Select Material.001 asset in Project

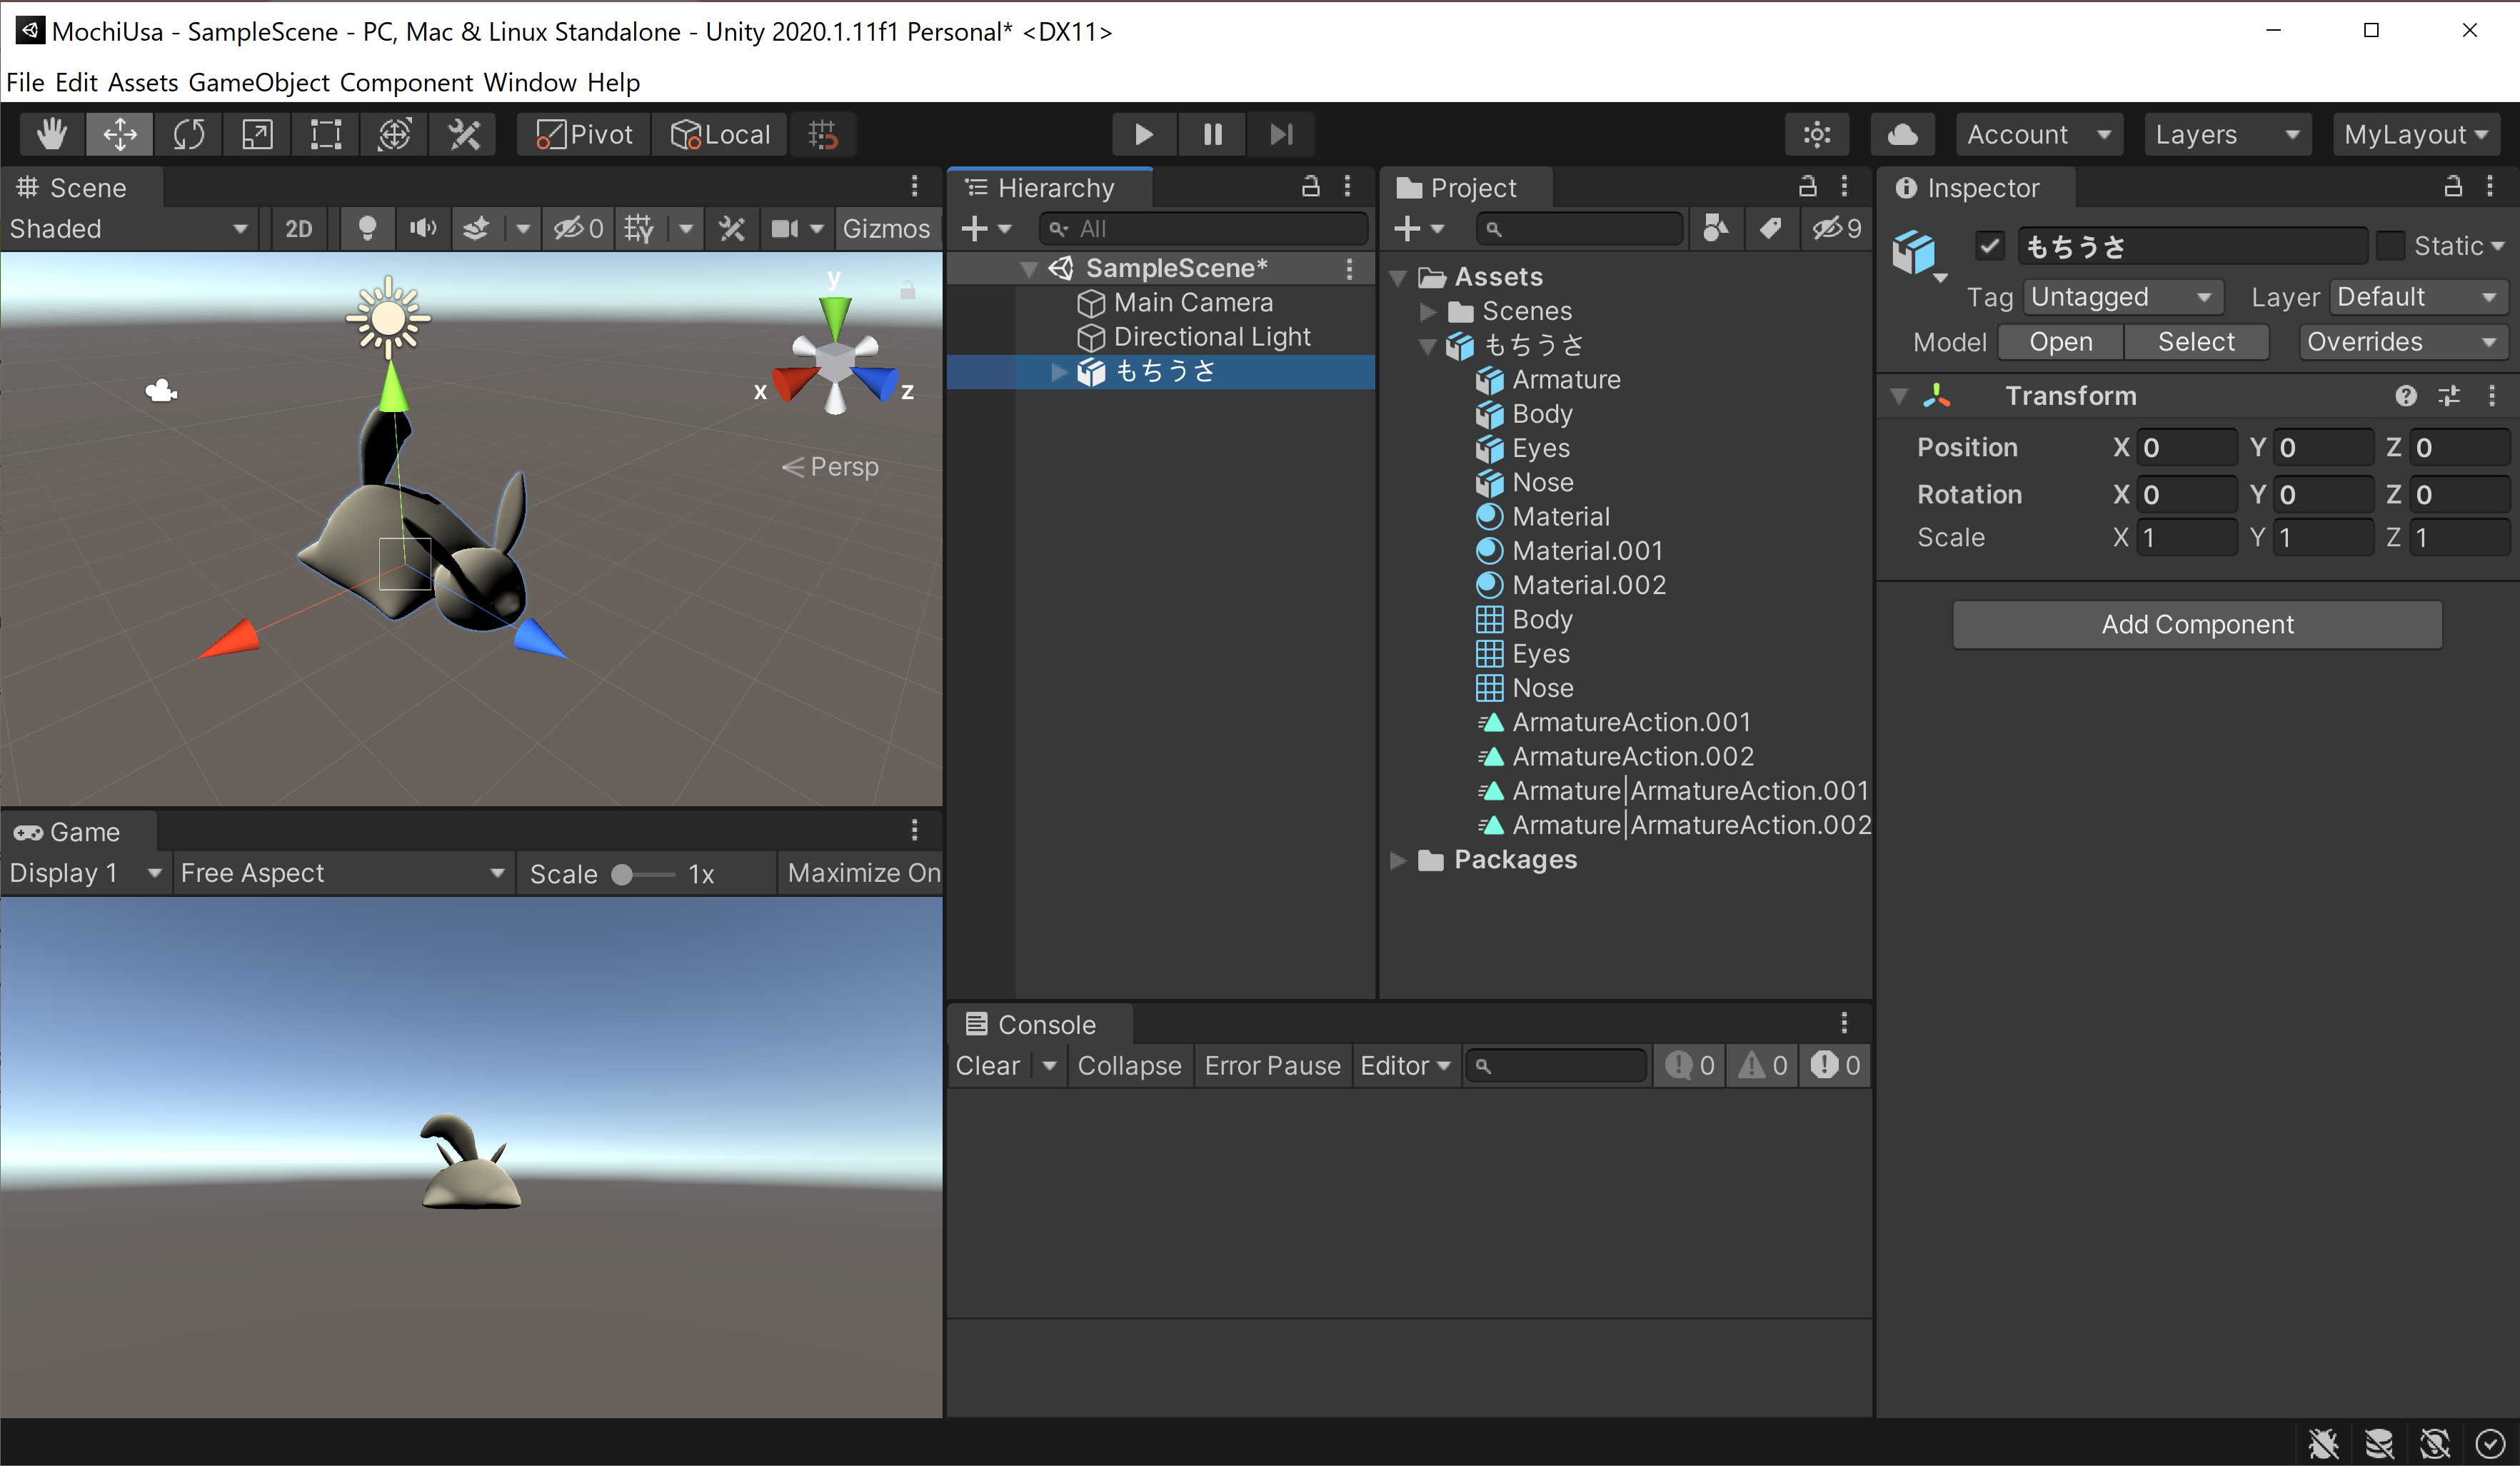pyautogui.click(x=1588, y=551)
